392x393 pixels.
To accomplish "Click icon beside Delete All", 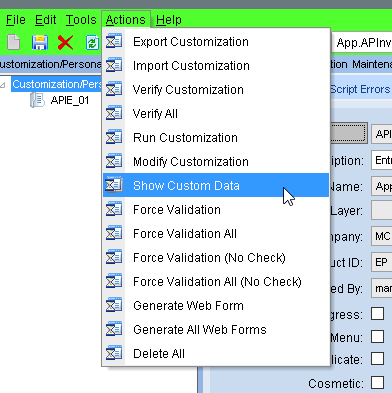I will point(114,353).
